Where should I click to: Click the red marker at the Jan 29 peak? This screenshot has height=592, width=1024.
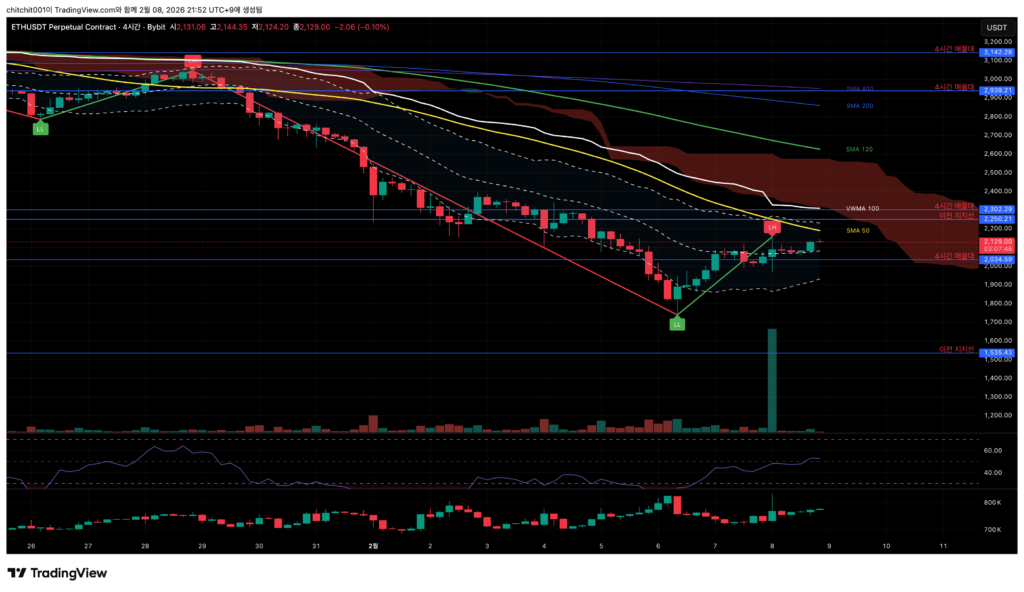tap(192, 62)
